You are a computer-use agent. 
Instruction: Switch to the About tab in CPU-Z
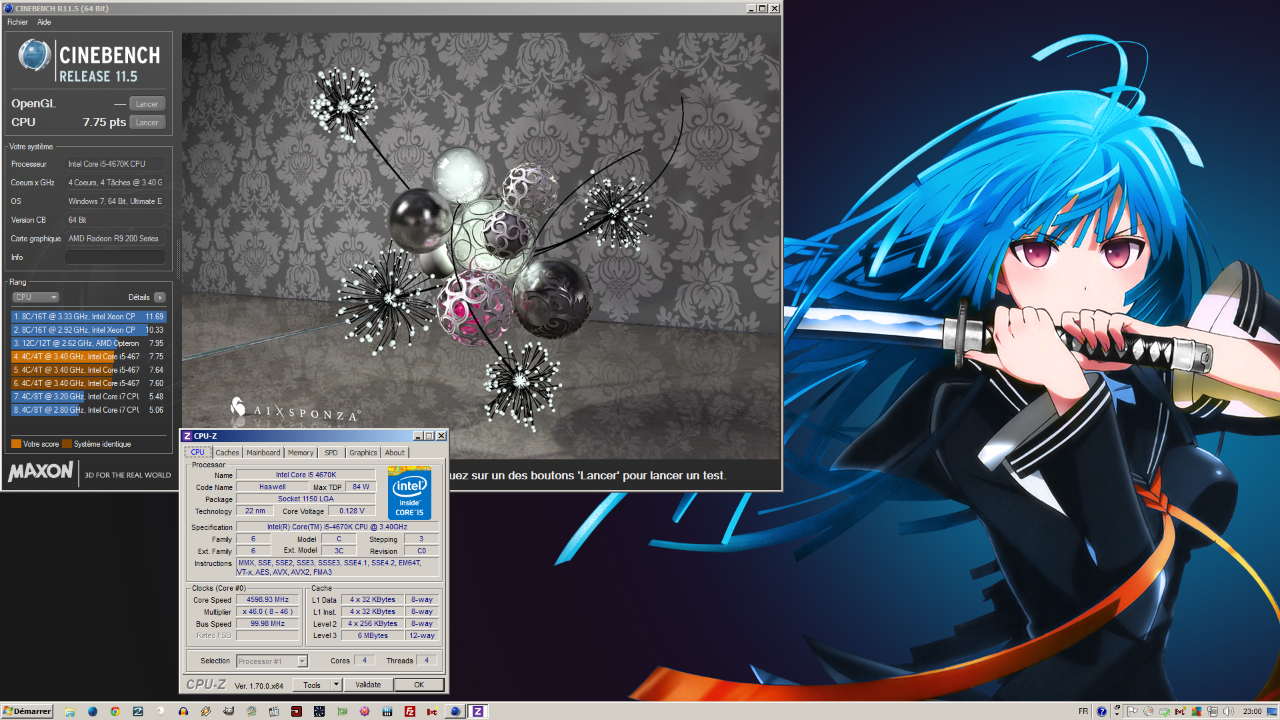395,452
